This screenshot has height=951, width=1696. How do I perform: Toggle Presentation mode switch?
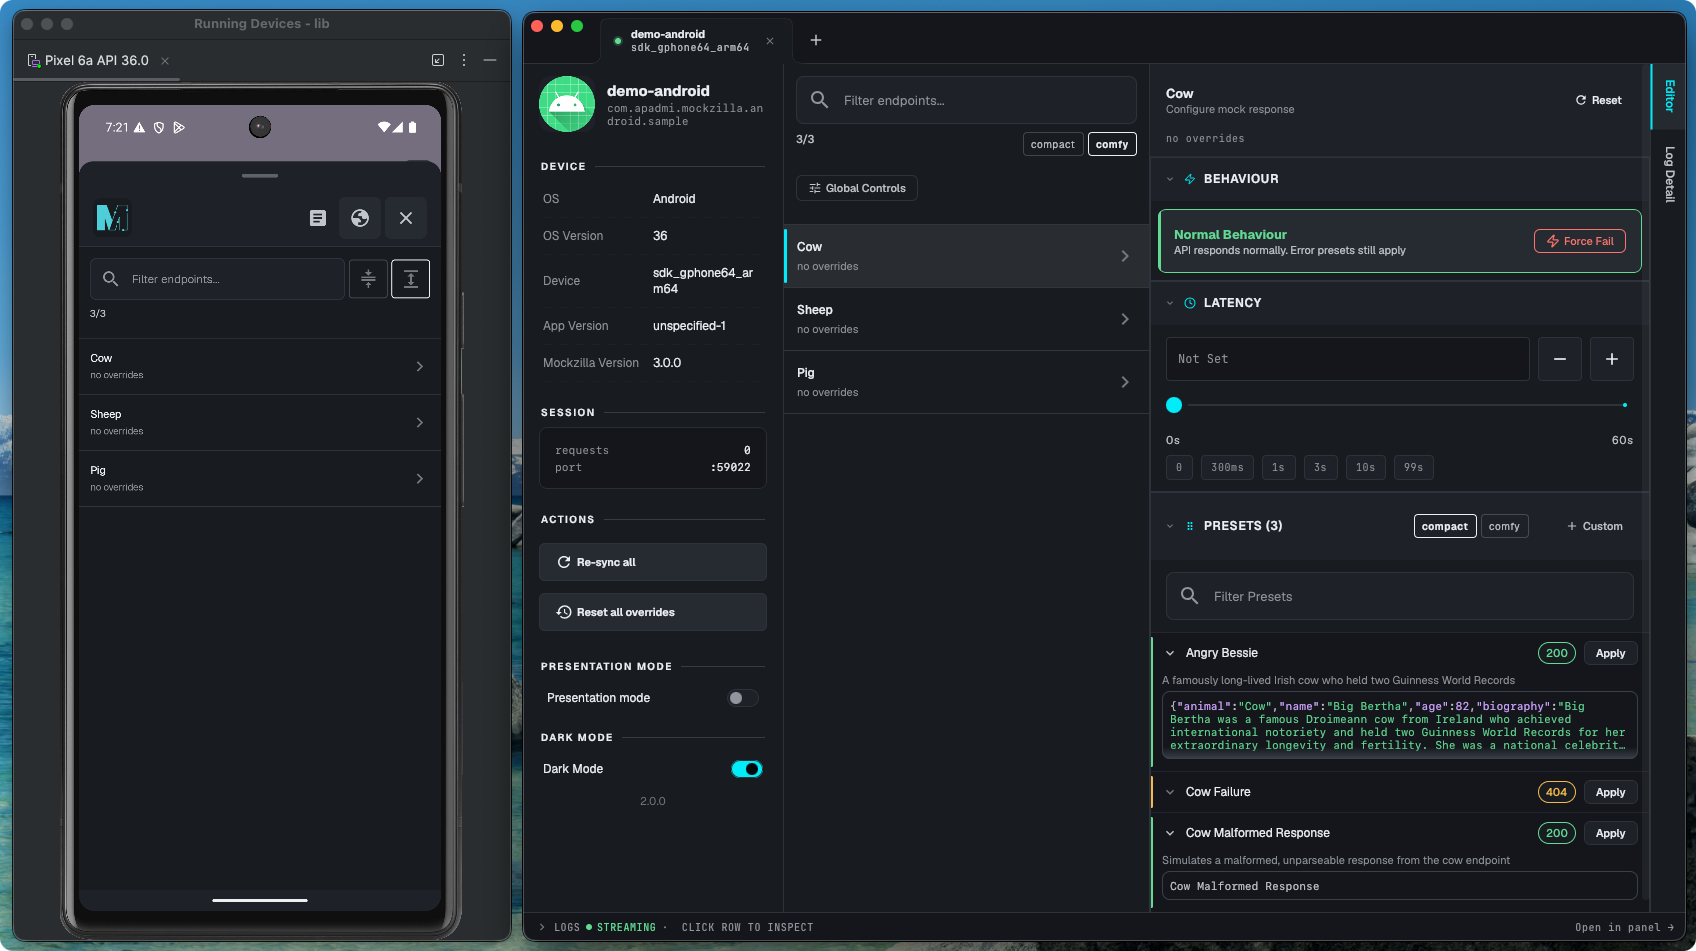(742, 698)
